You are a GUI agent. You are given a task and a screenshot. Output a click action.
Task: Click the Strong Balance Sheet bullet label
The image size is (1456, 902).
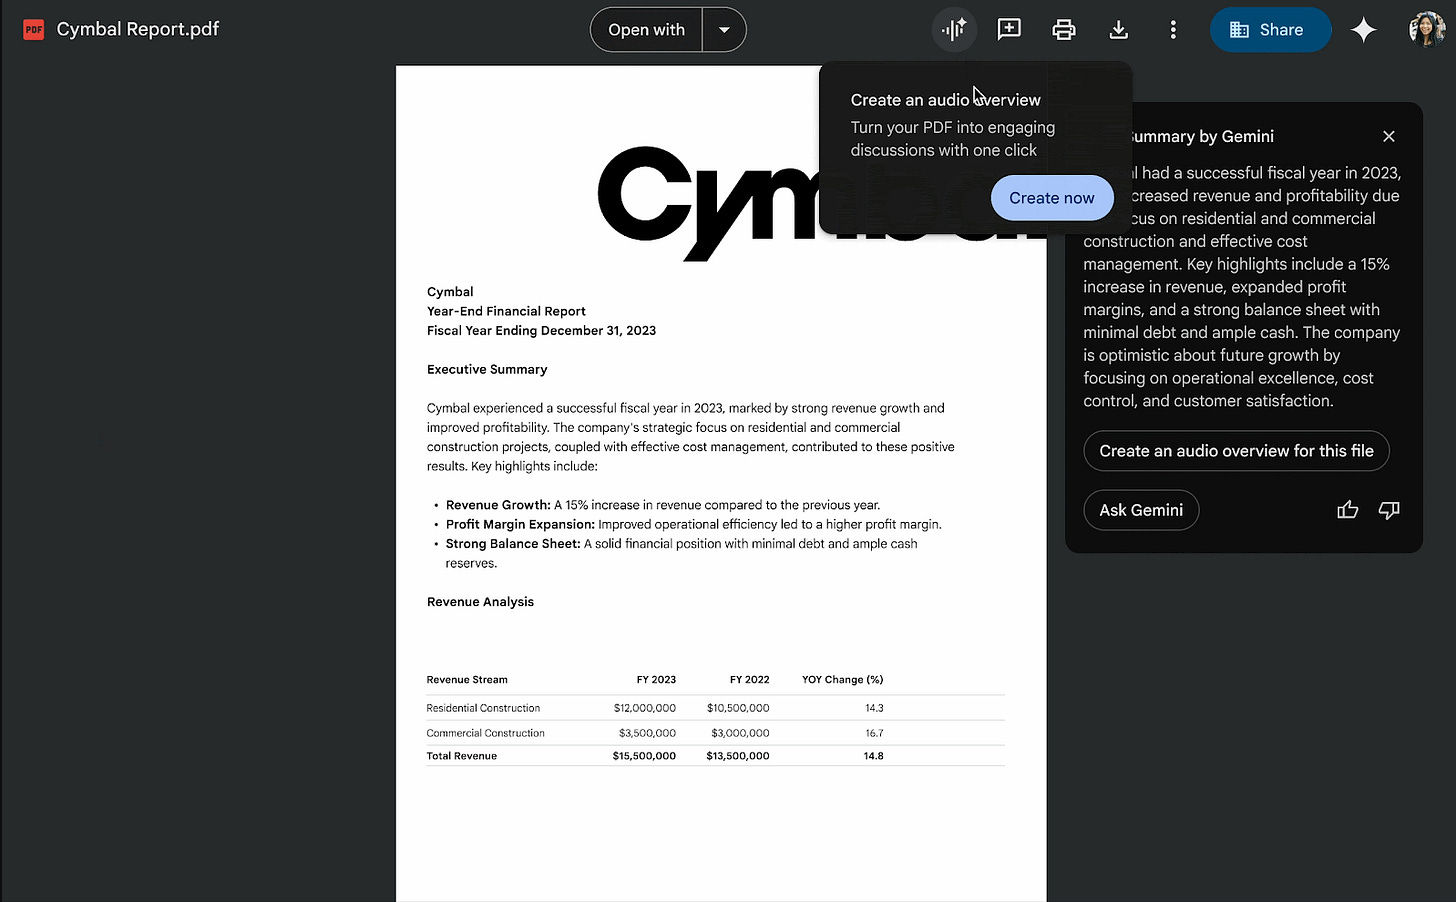pos(513,544)
